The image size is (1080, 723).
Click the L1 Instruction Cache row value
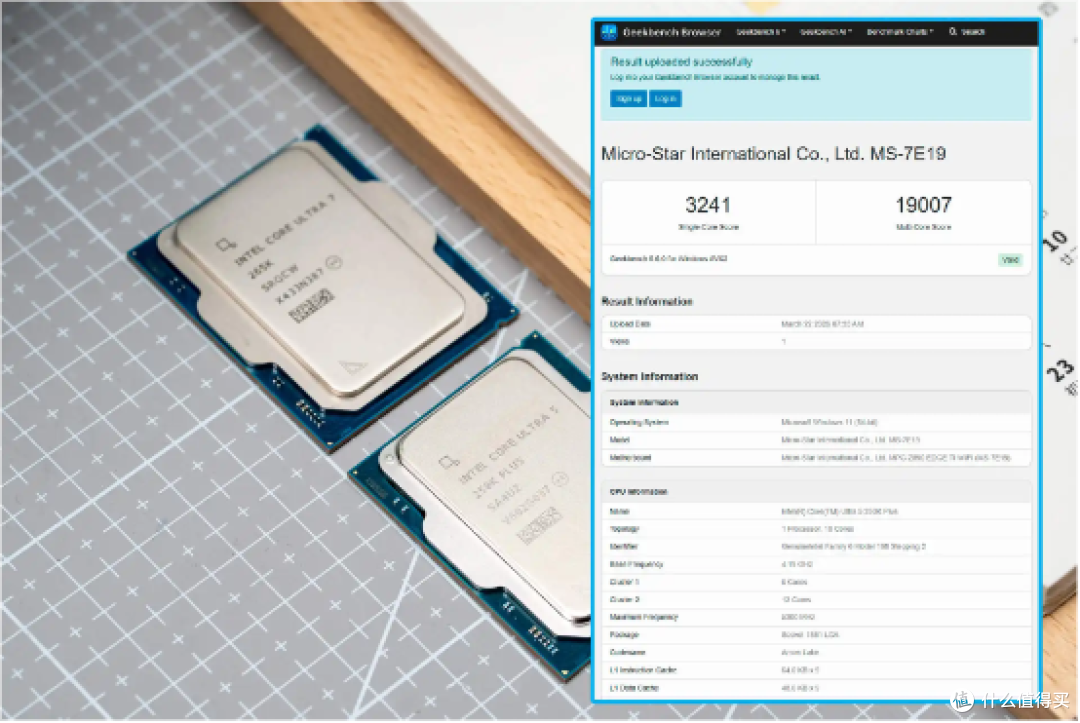point(800,671)
